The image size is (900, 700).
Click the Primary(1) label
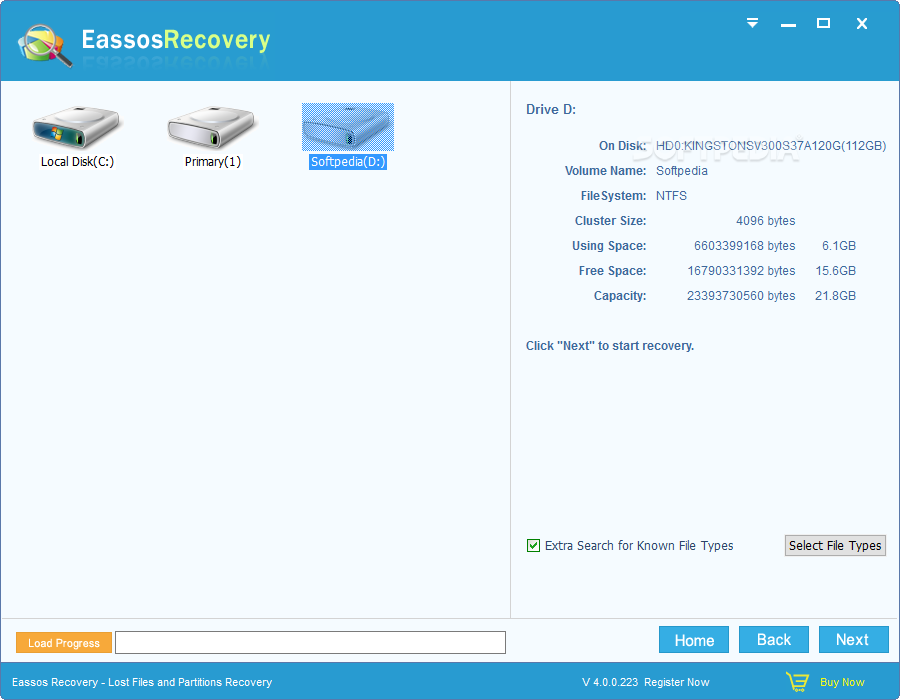[212, 162]
